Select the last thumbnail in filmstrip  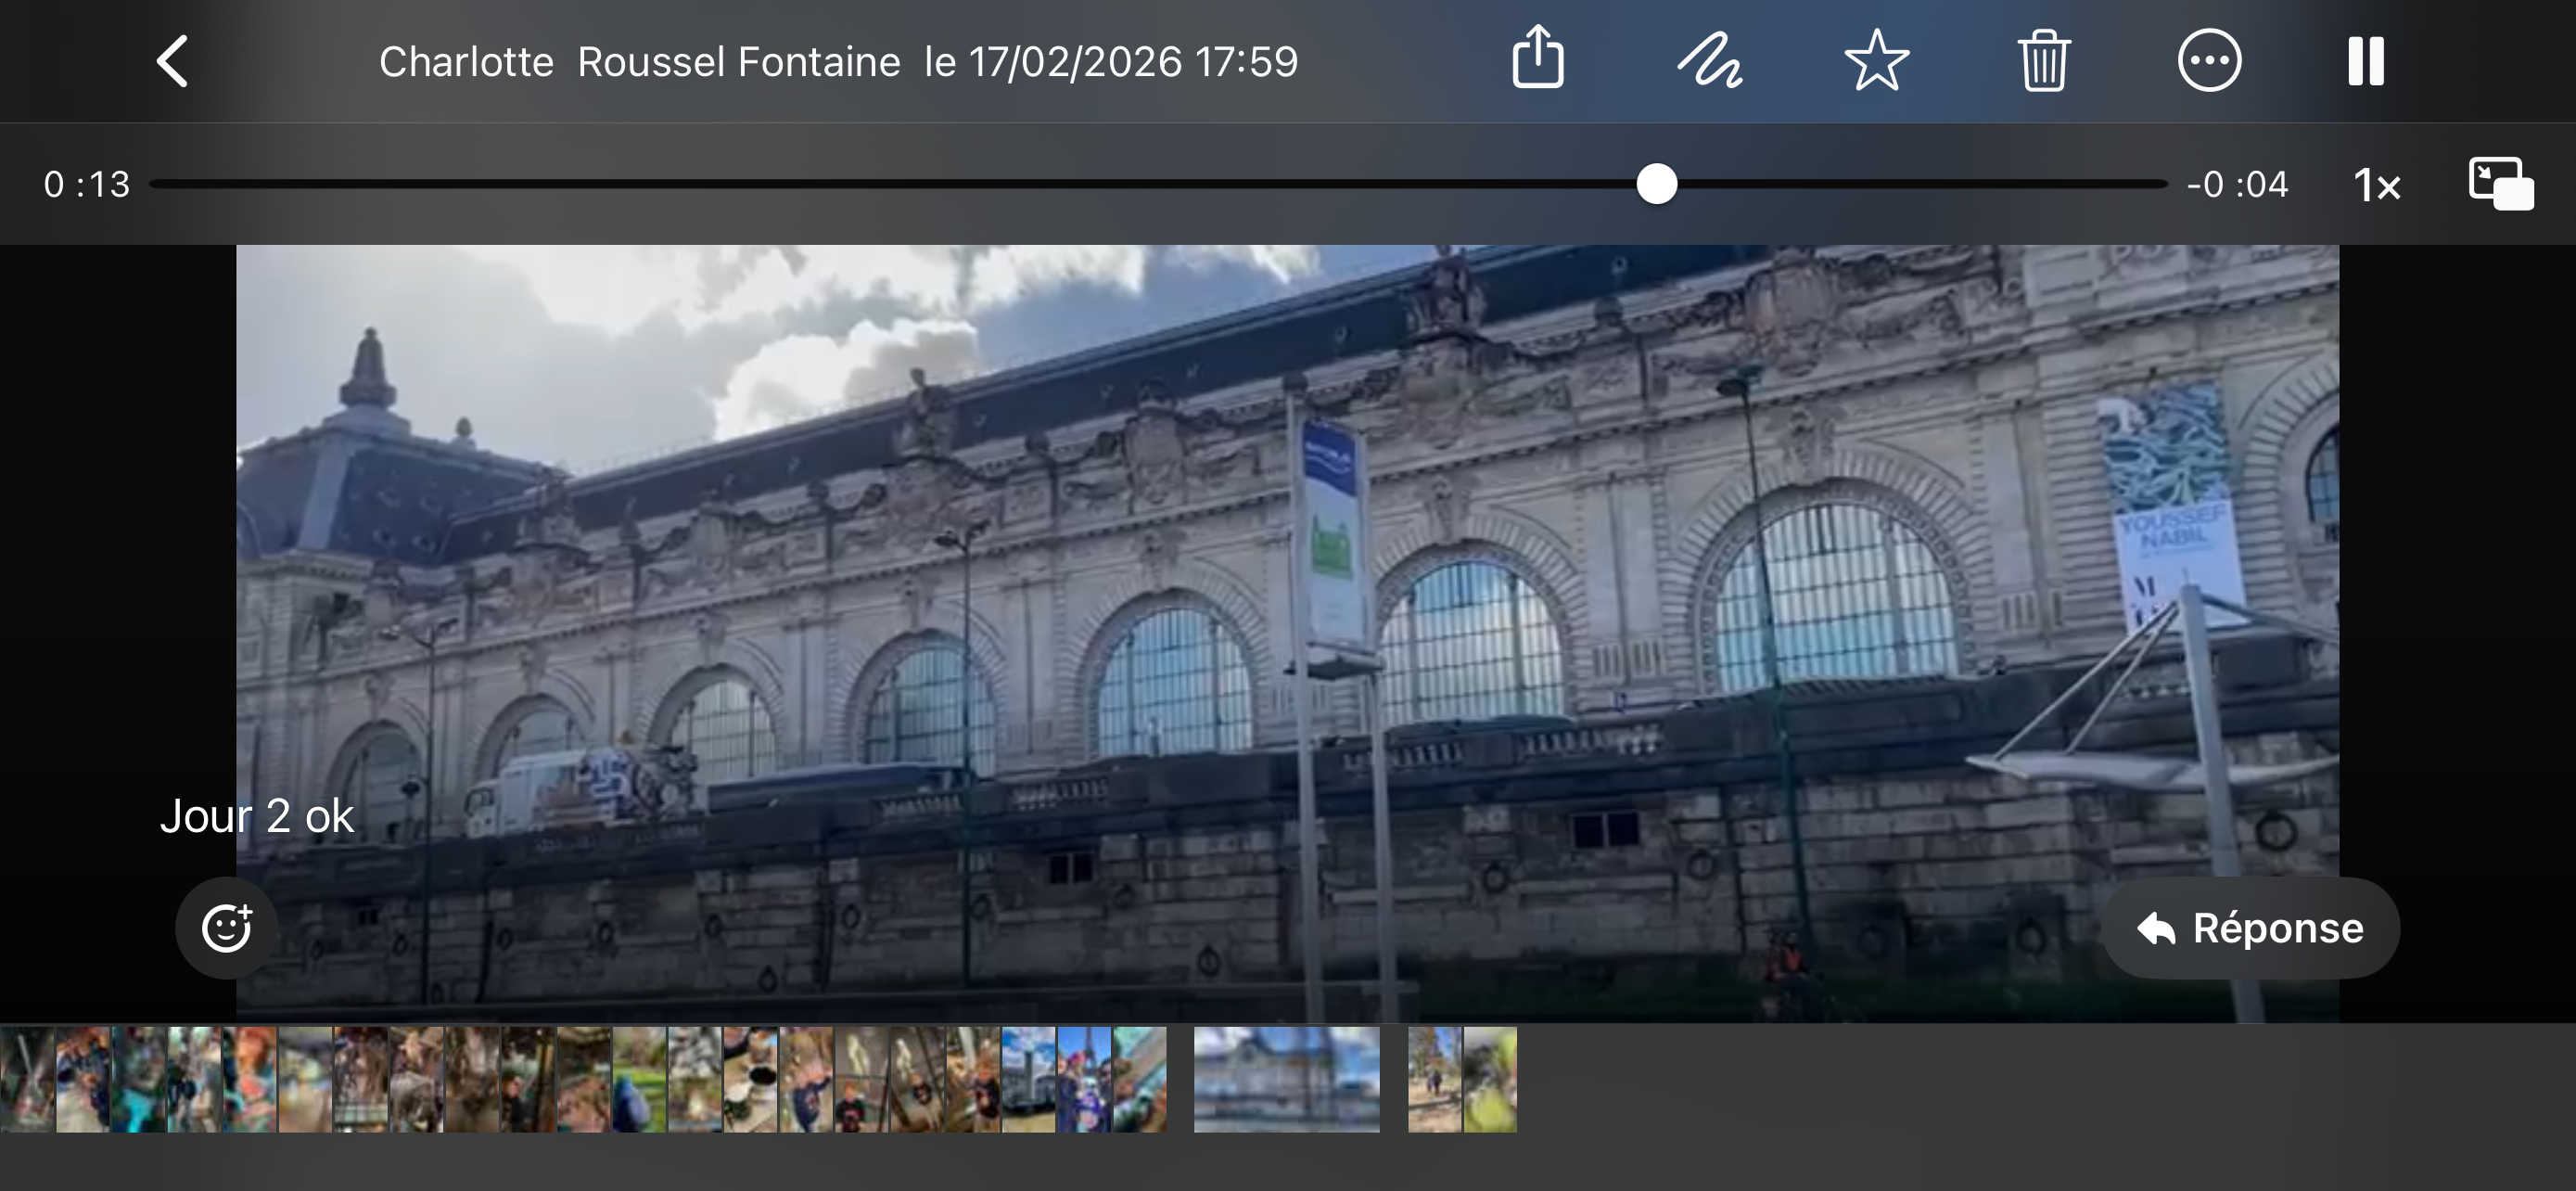click(x=1490, y=1079)
